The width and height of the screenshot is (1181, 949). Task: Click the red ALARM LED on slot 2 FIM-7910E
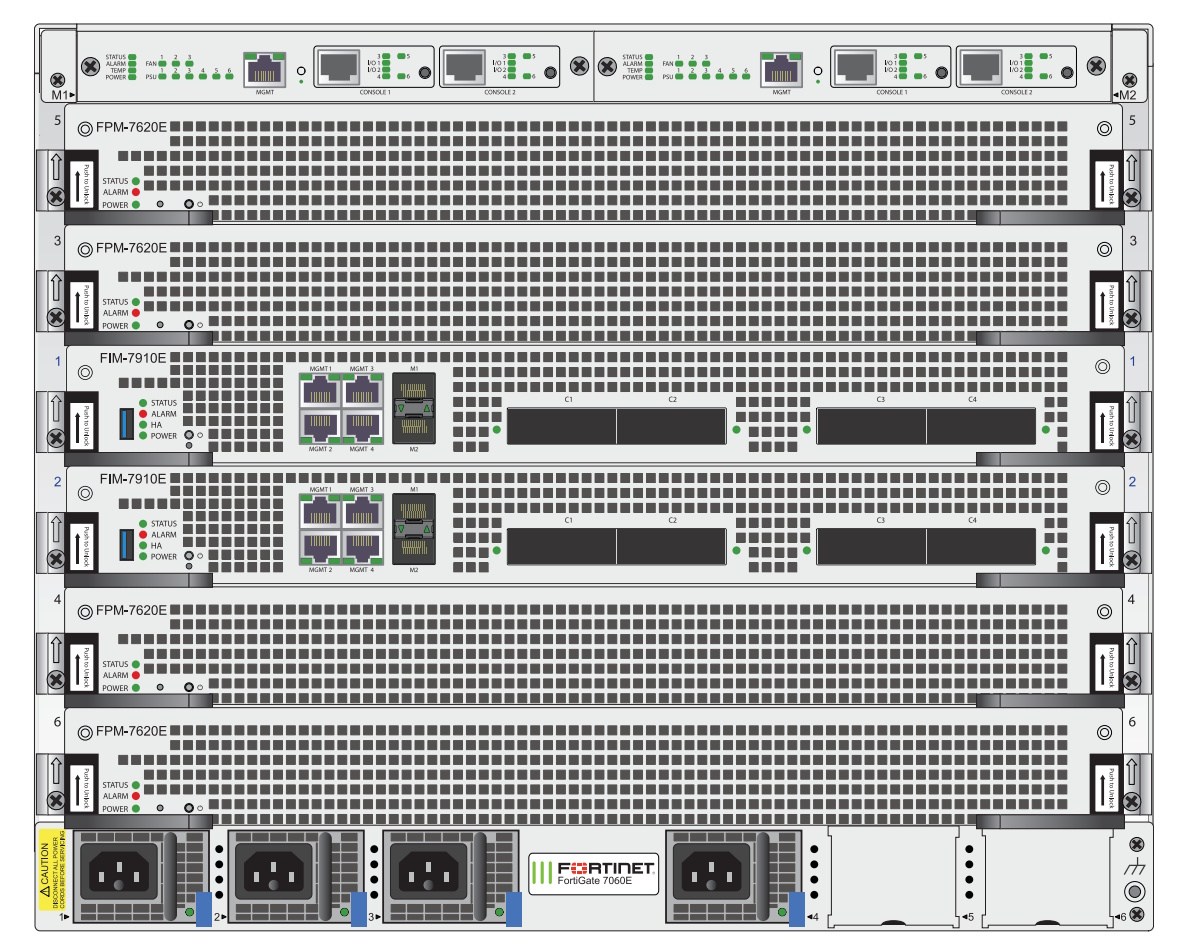tap(143, 535)
